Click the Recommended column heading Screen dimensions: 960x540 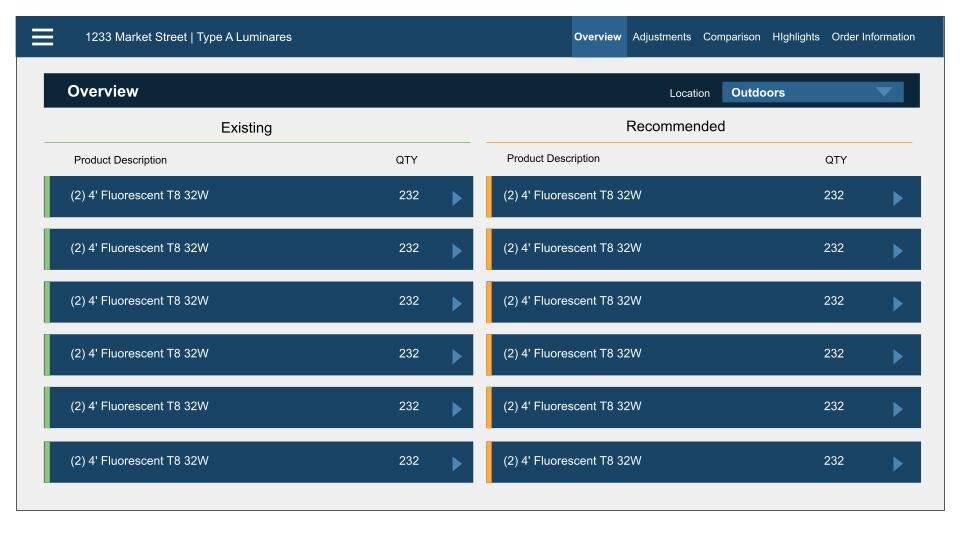tap(675, 126)
